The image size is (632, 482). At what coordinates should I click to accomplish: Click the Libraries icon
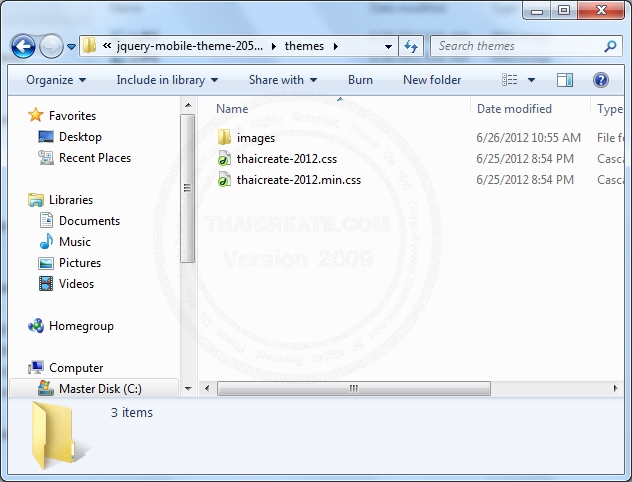35,199
